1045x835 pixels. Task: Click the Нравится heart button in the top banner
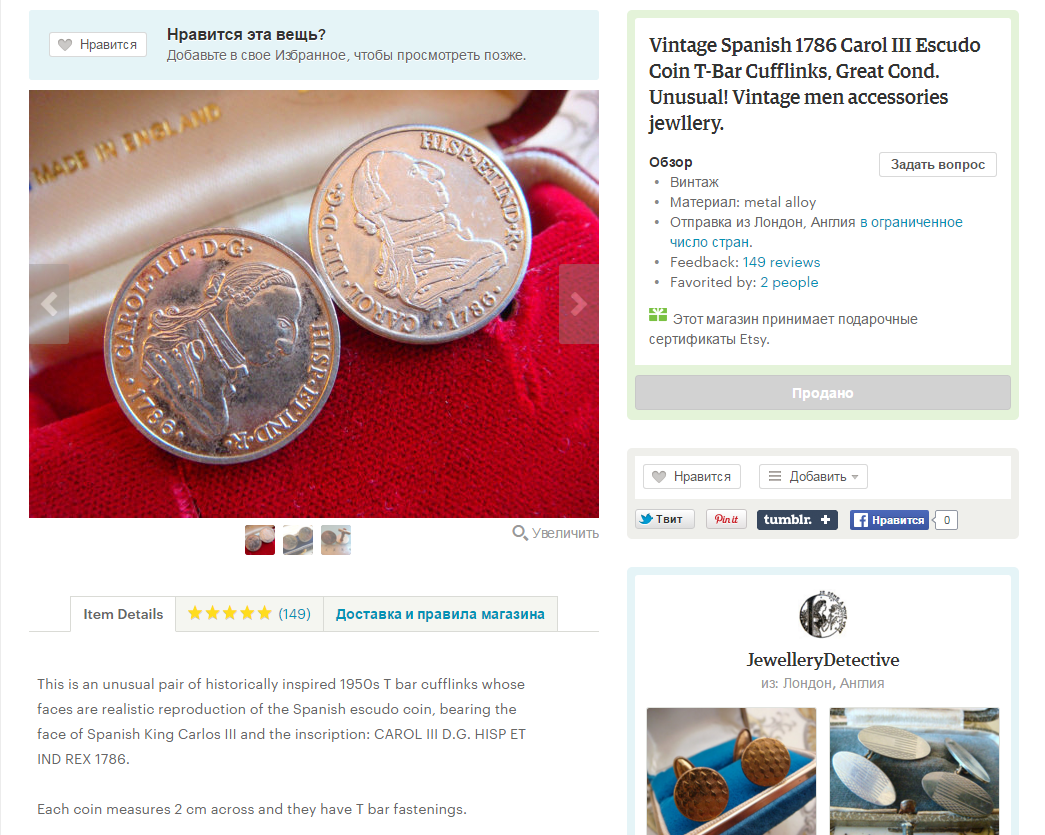[x=98, y=45]
